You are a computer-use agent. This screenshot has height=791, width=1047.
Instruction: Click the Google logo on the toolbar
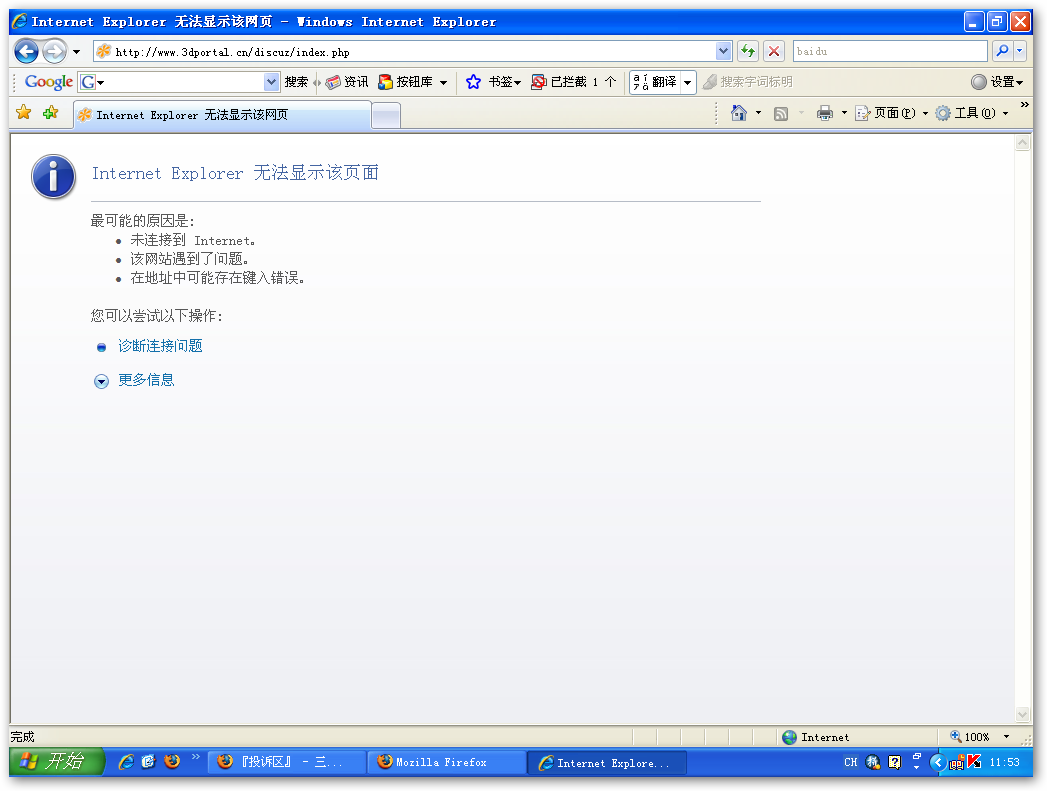pyautogui.click(x=49, y=81)
